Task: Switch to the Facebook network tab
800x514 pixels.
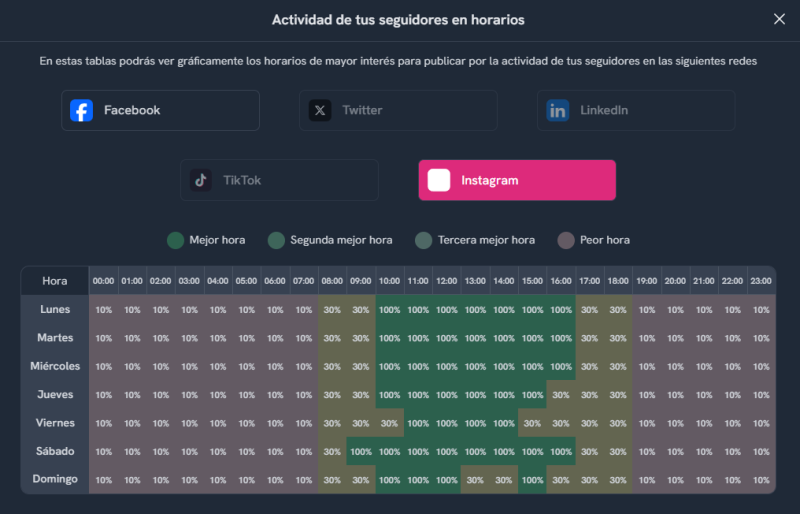Action: 160,110
